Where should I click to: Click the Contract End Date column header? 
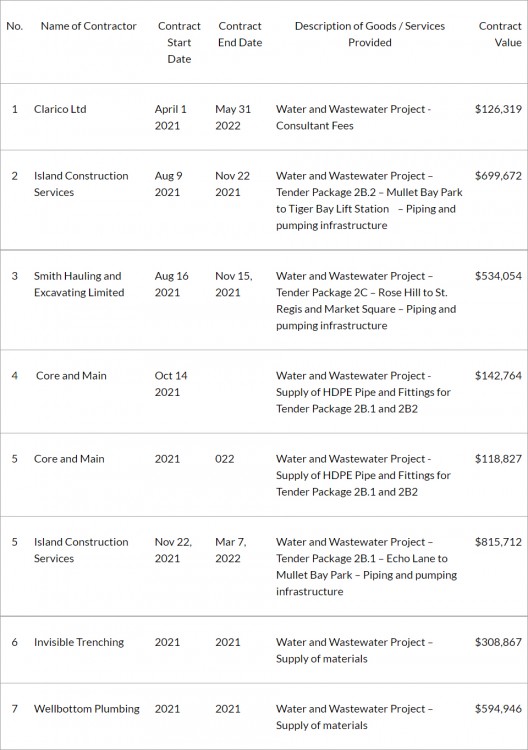pyautogui.click(x=240, y=34)
